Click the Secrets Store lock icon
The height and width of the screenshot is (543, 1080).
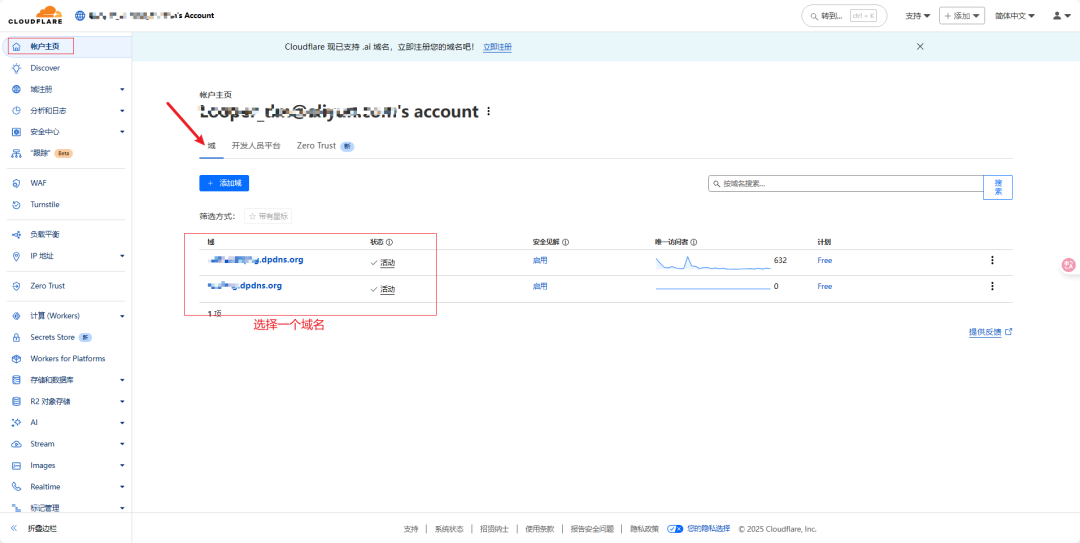(x=17, y=338)
